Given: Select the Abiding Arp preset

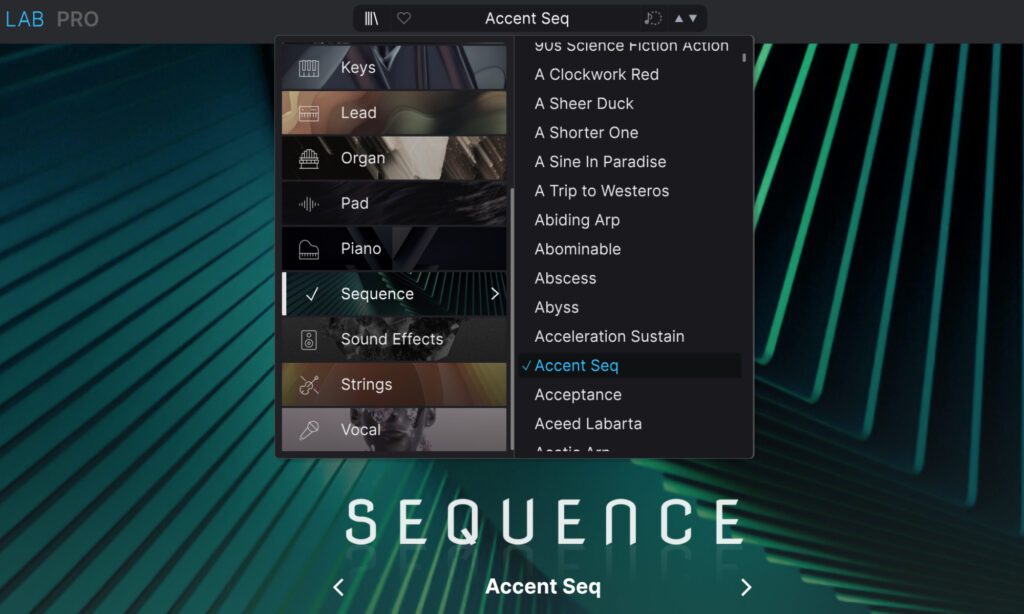Looking at the screenshot, I should [577, 220].
